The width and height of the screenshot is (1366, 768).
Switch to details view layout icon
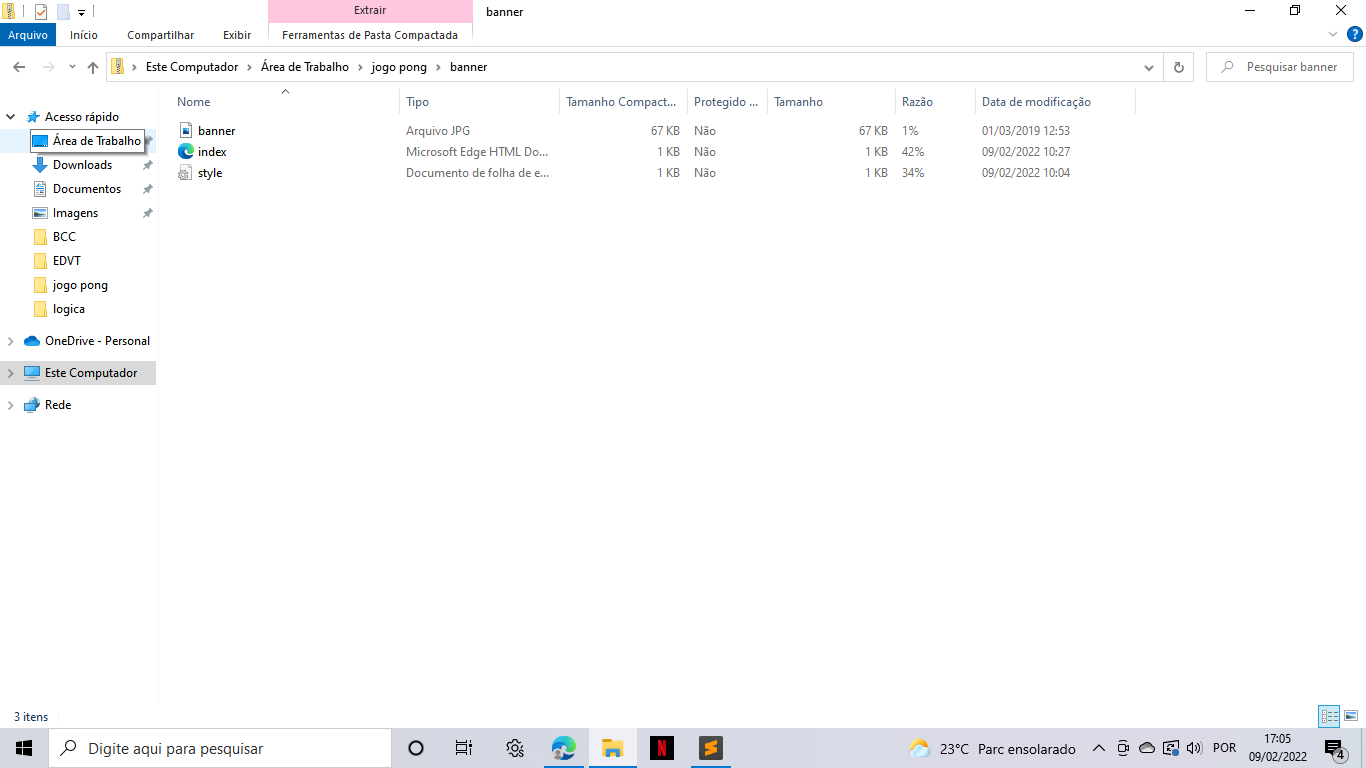pos(1329,716)
